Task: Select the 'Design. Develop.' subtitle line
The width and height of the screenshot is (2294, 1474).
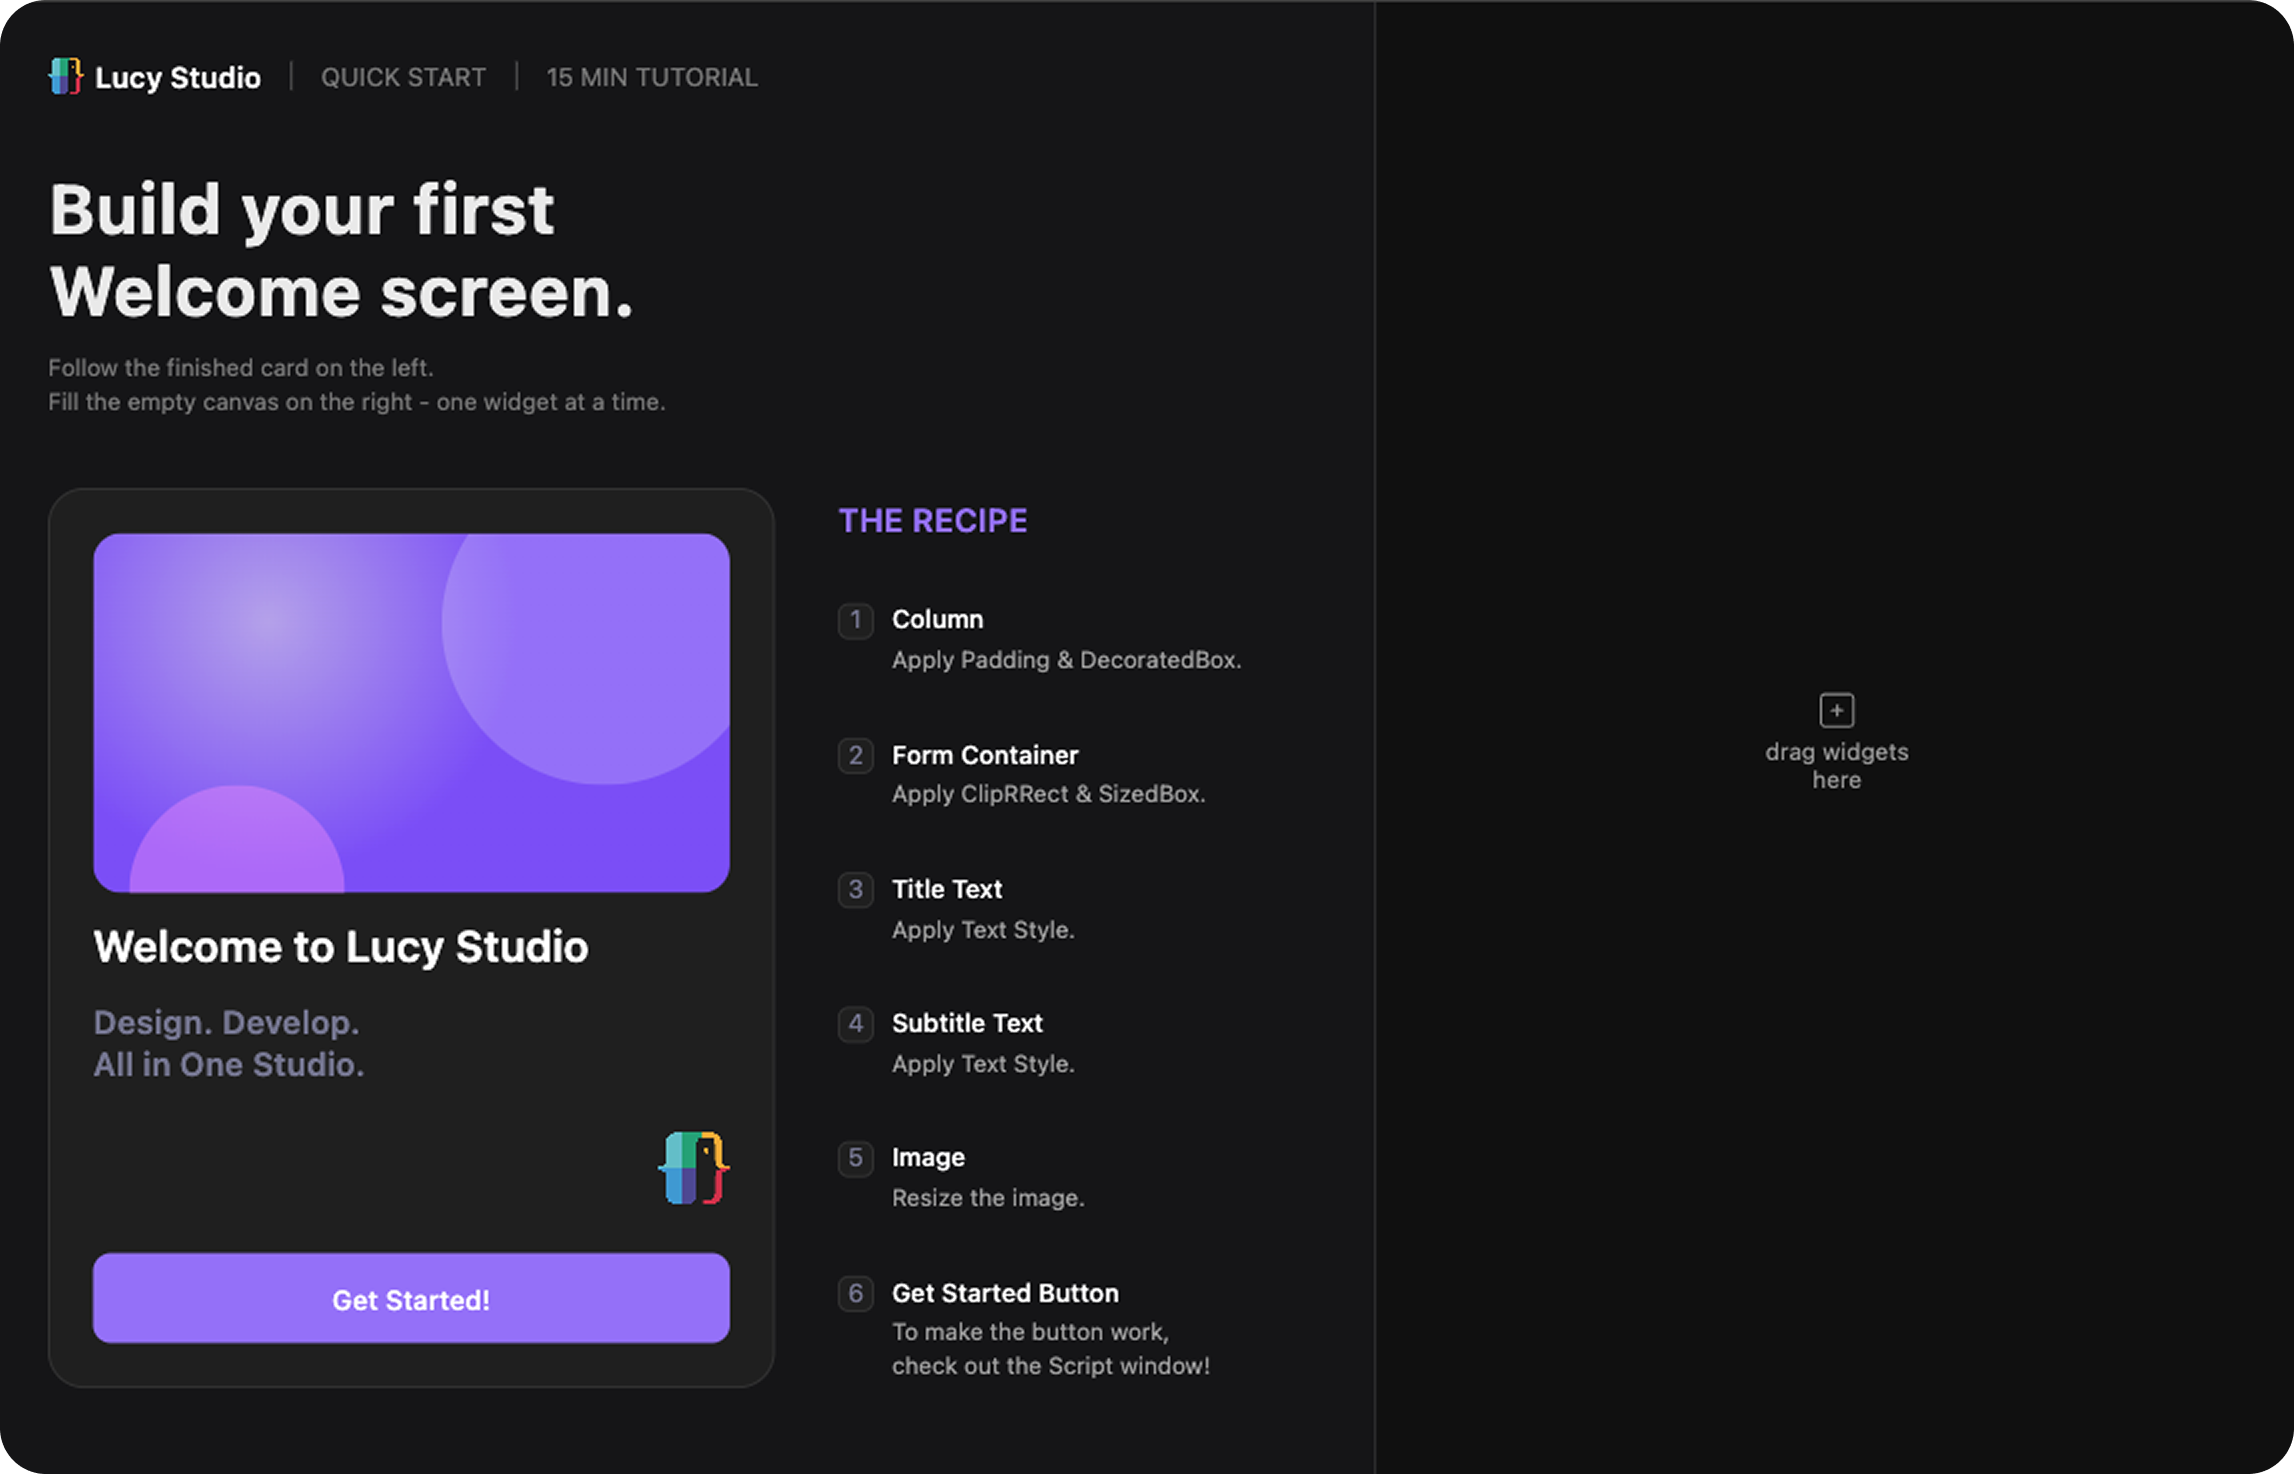Action: click(x=226, y=1022)
